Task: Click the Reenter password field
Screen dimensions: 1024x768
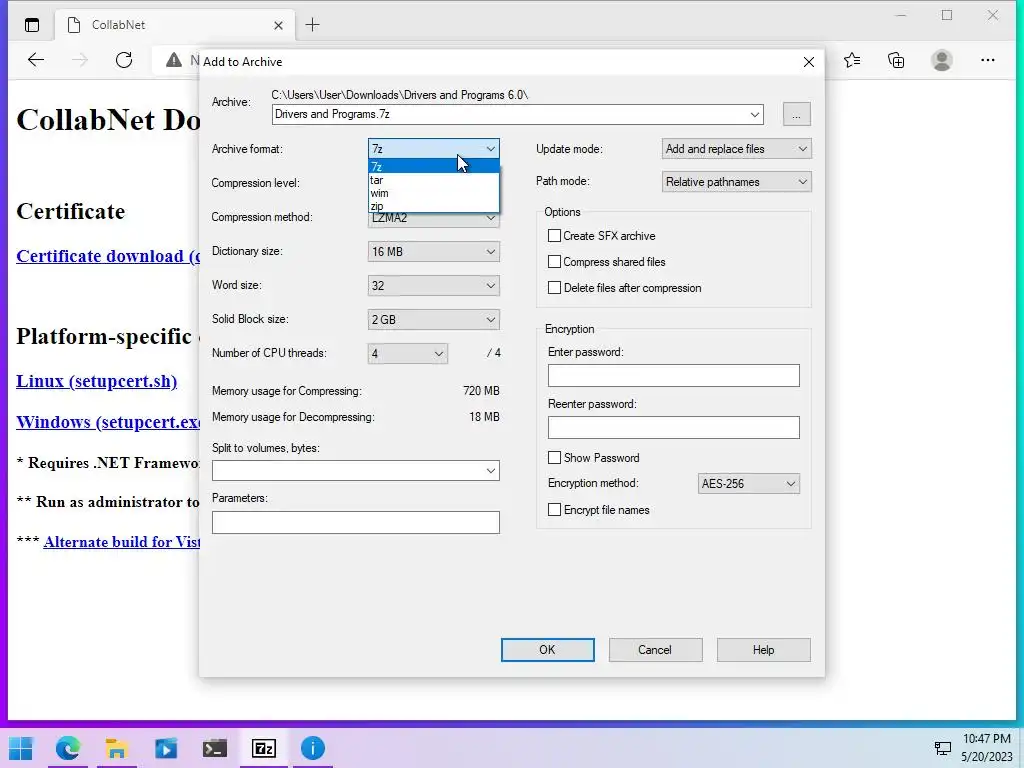Action: coord(673,428)
